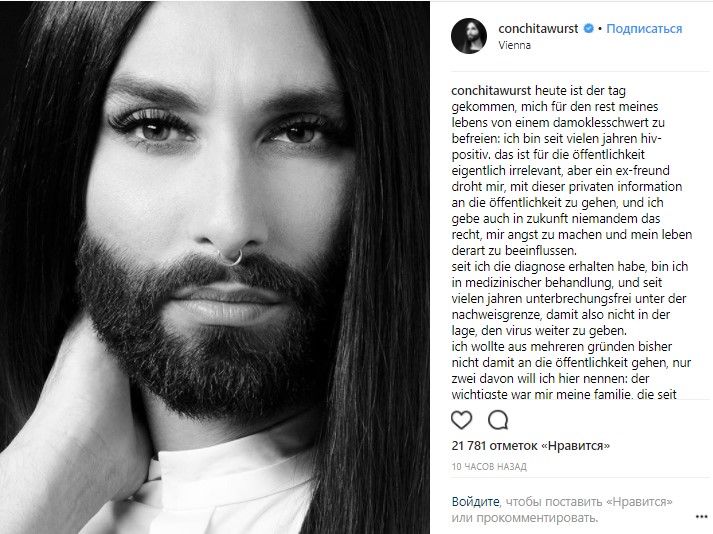Open the conchitawurst profile avatar
The width and height of the screenshot is (713, 534).
pyautogui.click(x=469, y=35)
